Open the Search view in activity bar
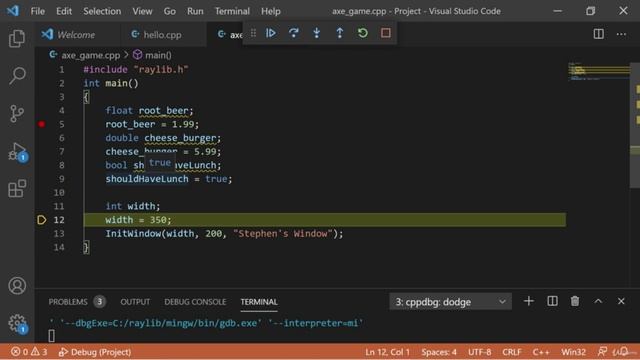 17,76
